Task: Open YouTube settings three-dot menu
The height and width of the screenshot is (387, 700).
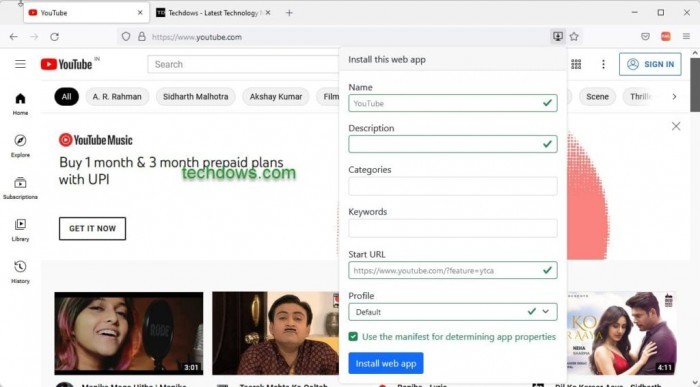Action: coord(603,64)
